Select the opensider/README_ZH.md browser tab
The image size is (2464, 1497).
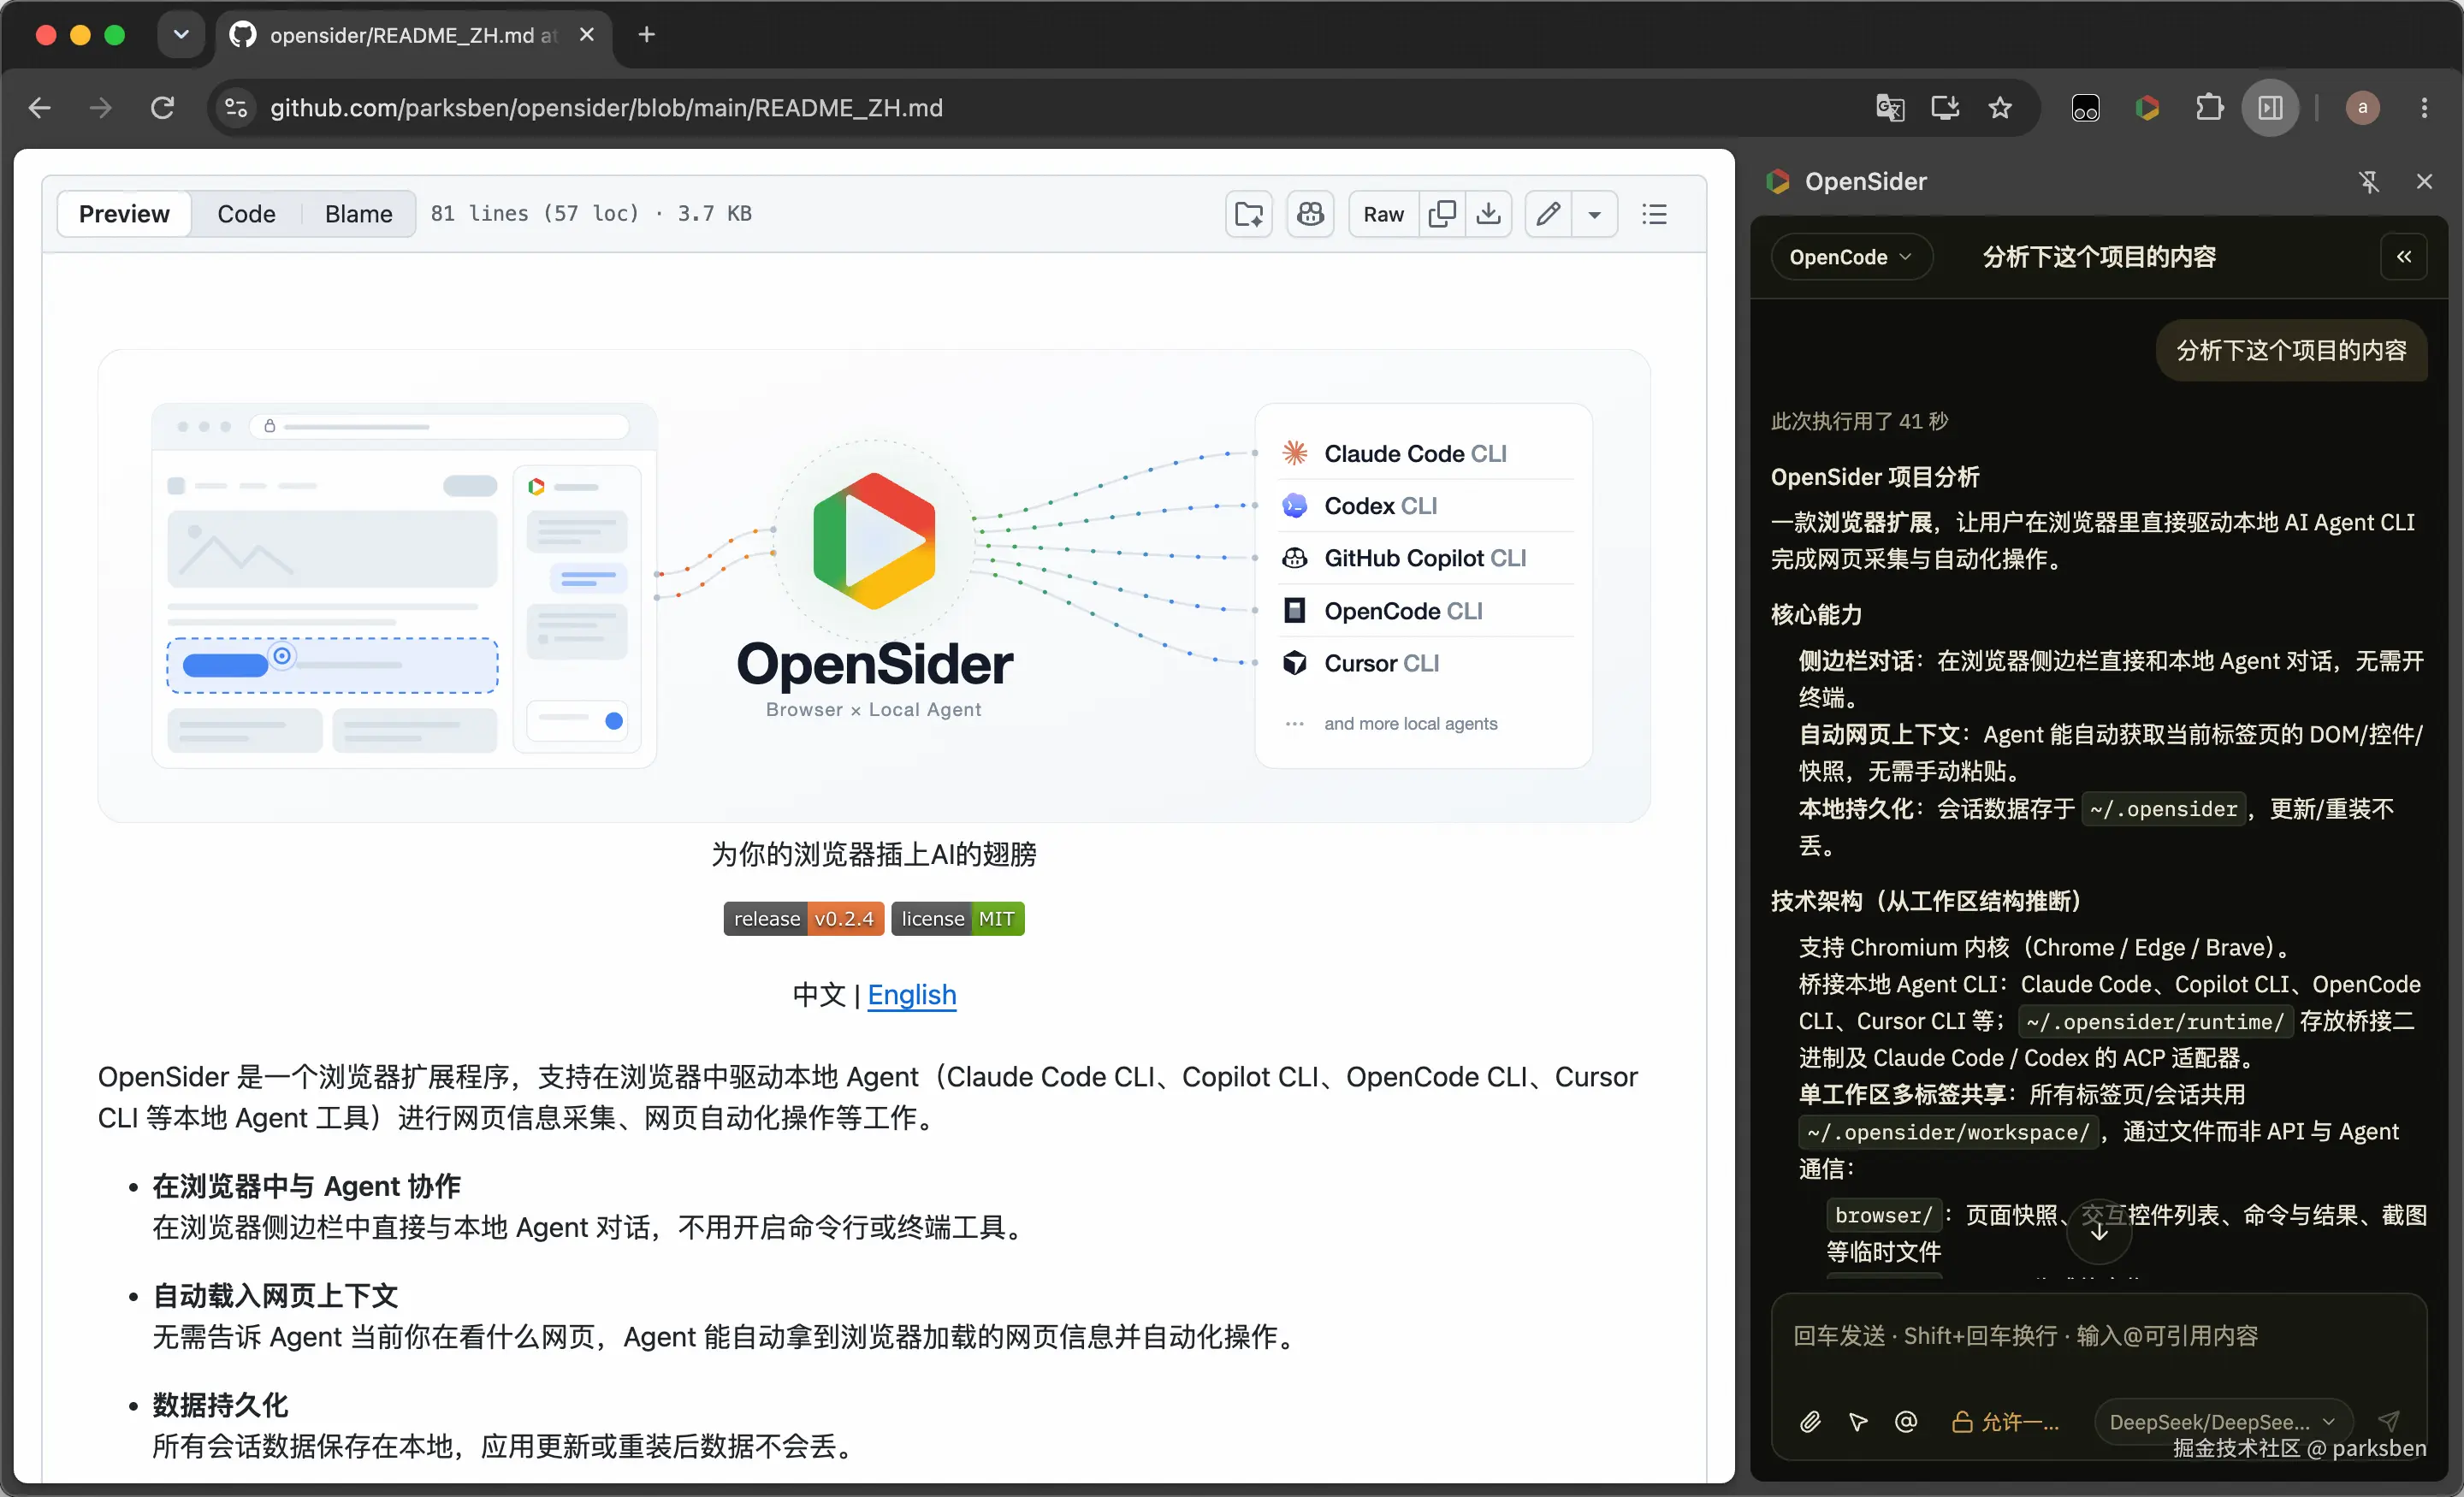pos(413,35)
